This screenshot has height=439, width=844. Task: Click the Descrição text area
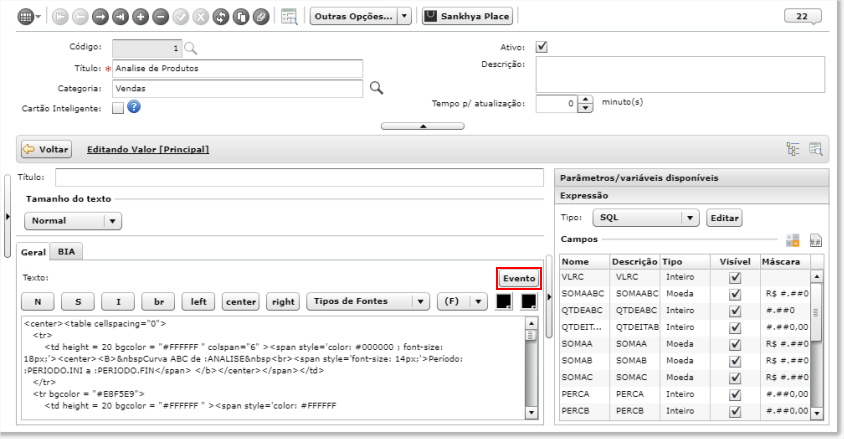coord(680,74)
